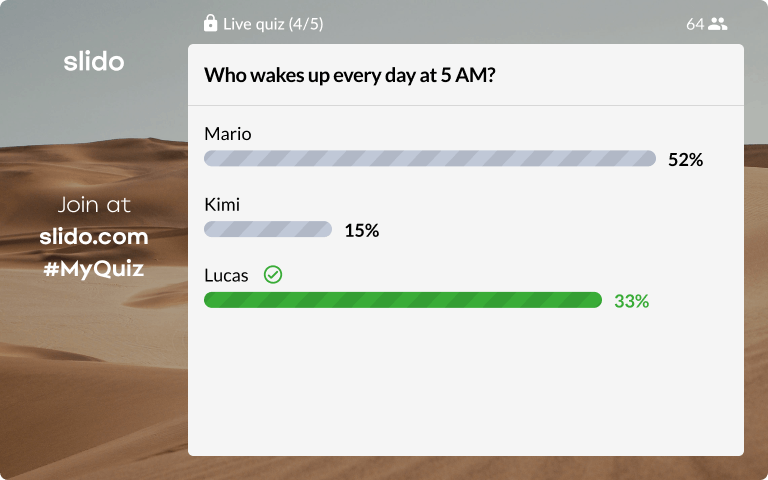The image size is (768, 480).
Task: Click the slido.com join link text
Action: click(94, 237)
